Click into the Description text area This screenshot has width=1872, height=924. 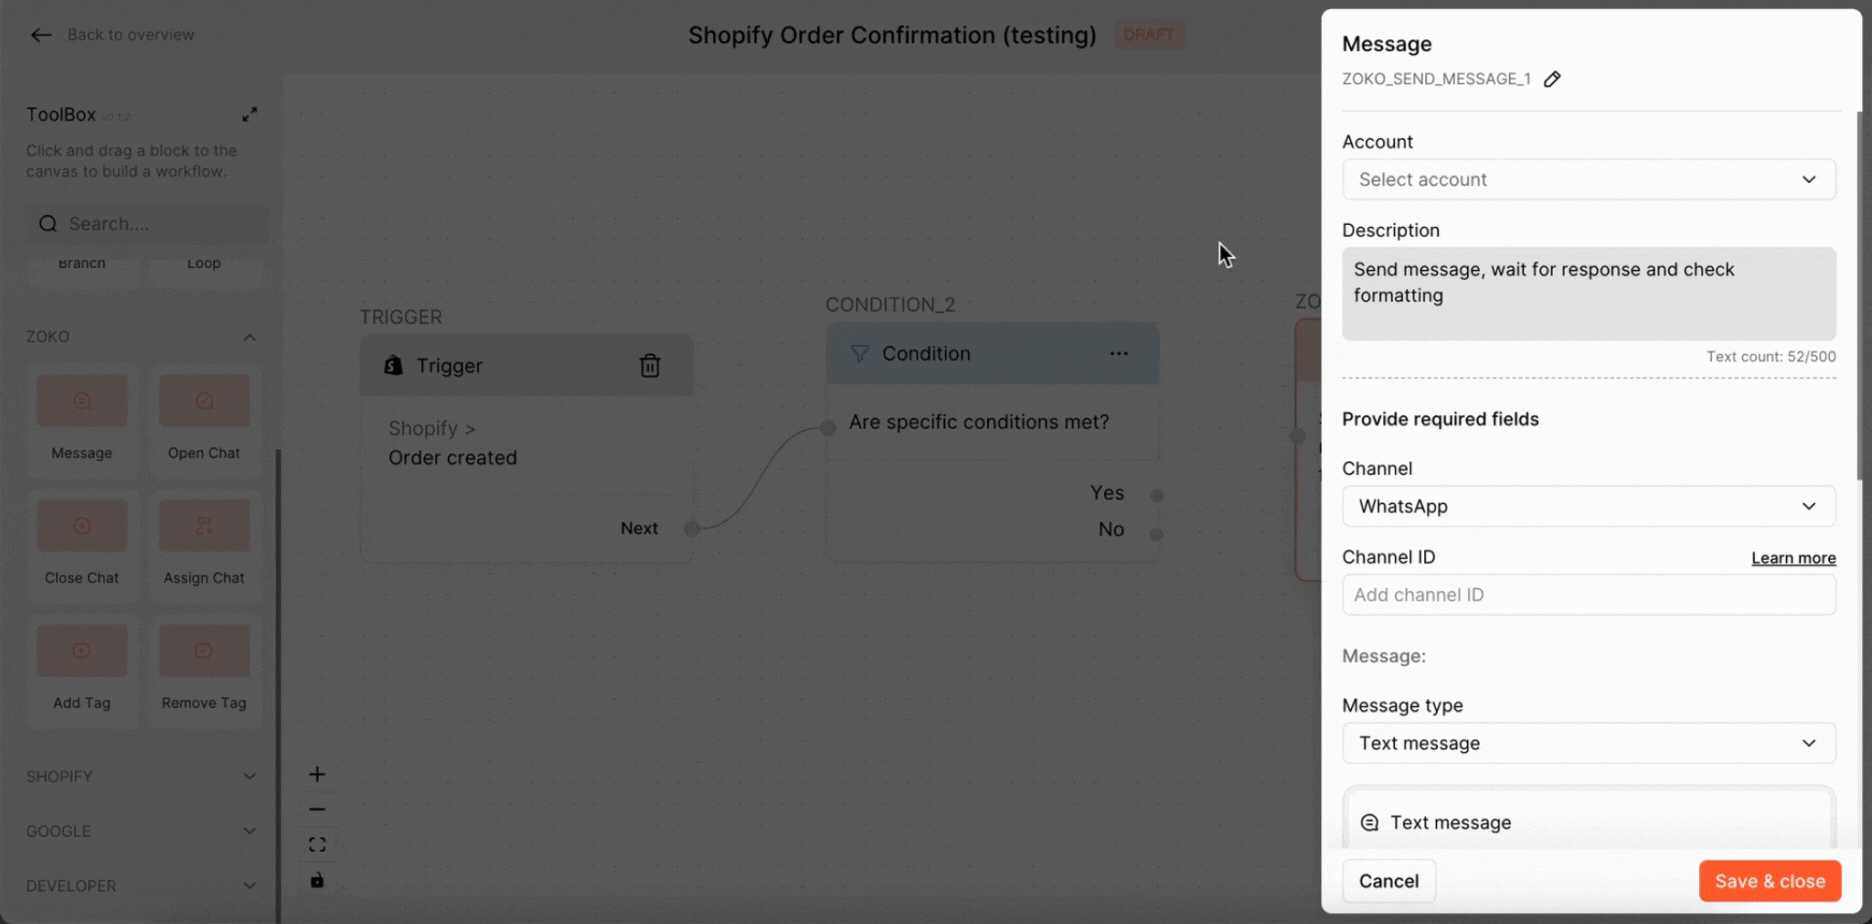(x=1589, y=294)
